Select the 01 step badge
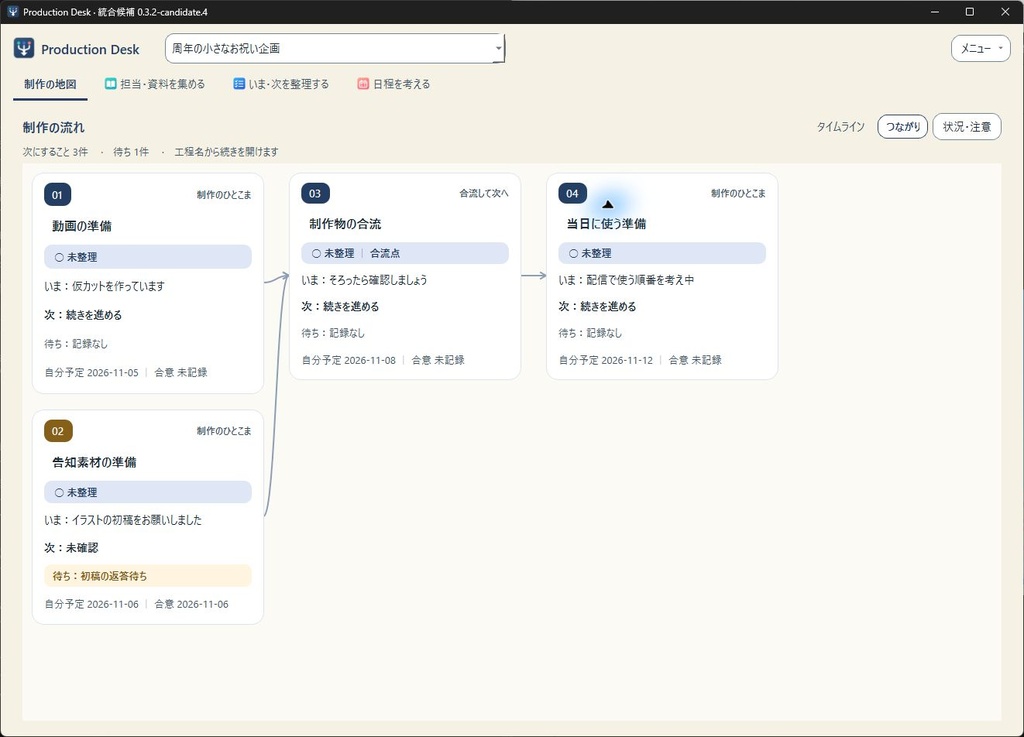 [57, 195]
